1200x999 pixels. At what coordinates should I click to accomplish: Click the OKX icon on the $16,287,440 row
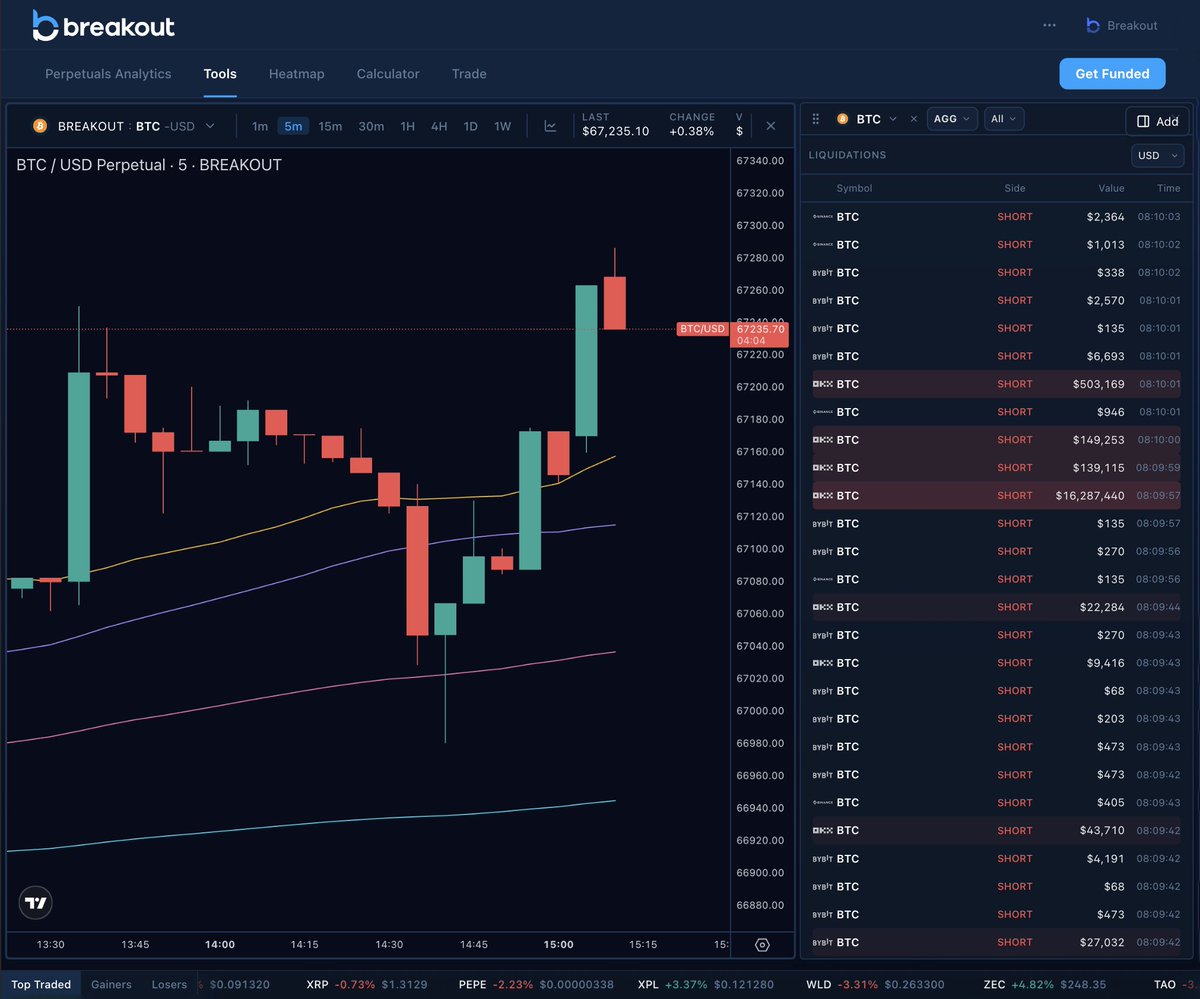(x=822, y=496)
